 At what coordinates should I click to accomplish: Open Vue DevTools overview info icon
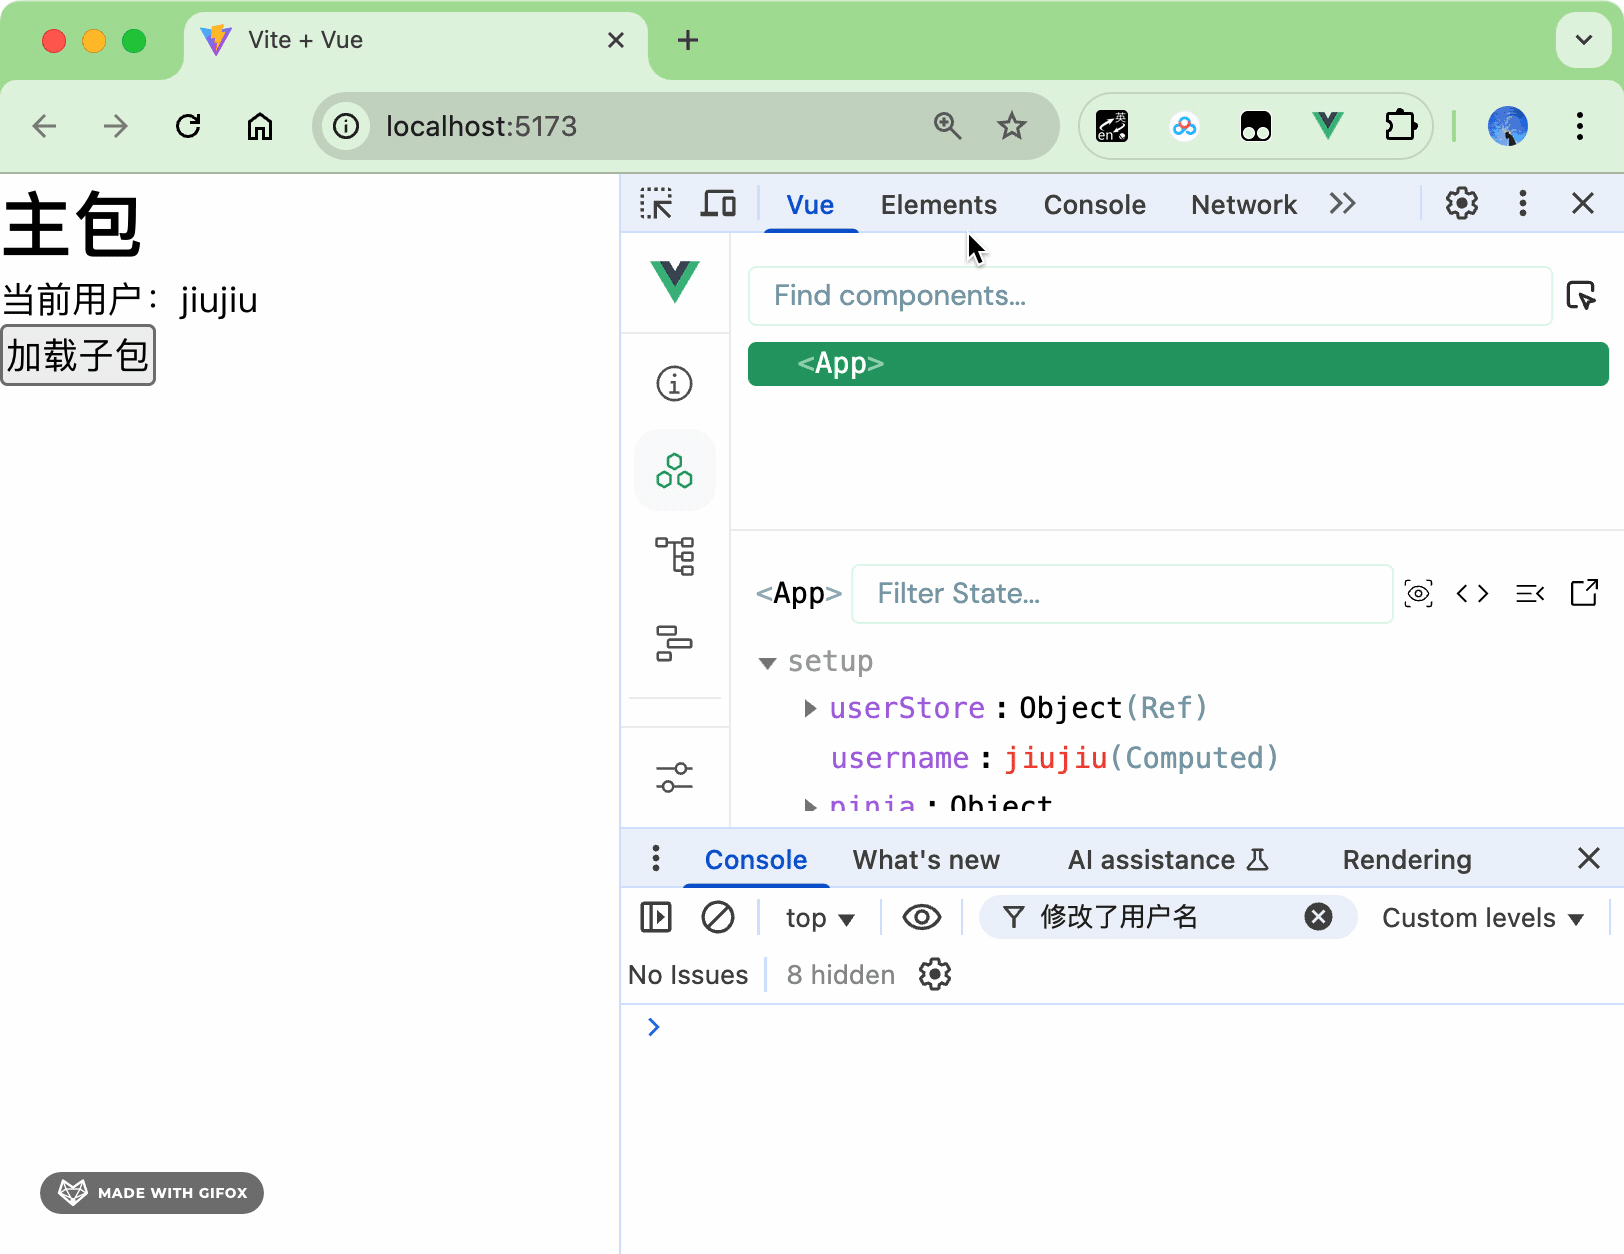pos(675,383)
